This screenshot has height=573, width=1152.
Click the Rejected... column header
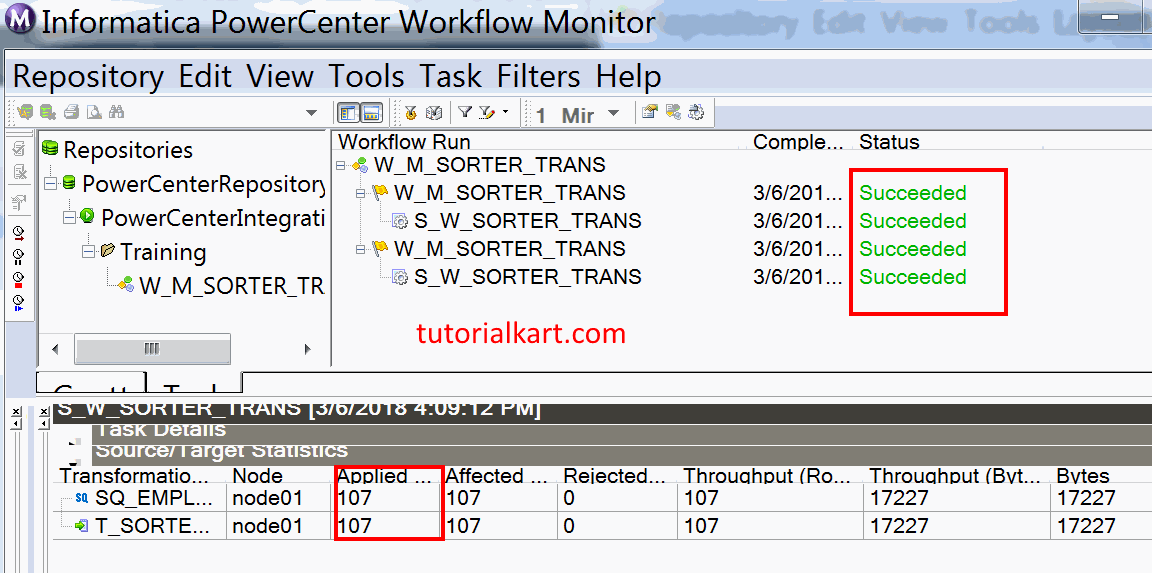(x=614, y=476)
